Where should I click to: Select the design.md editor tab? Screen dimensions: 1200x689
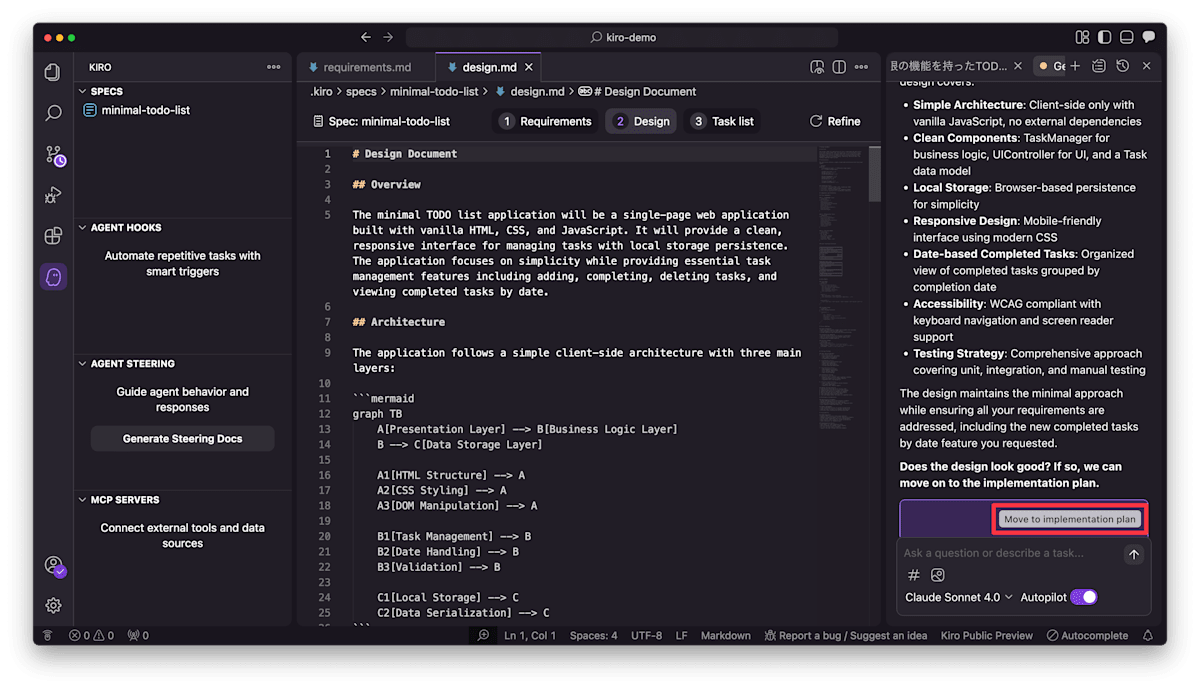point(488,67)
